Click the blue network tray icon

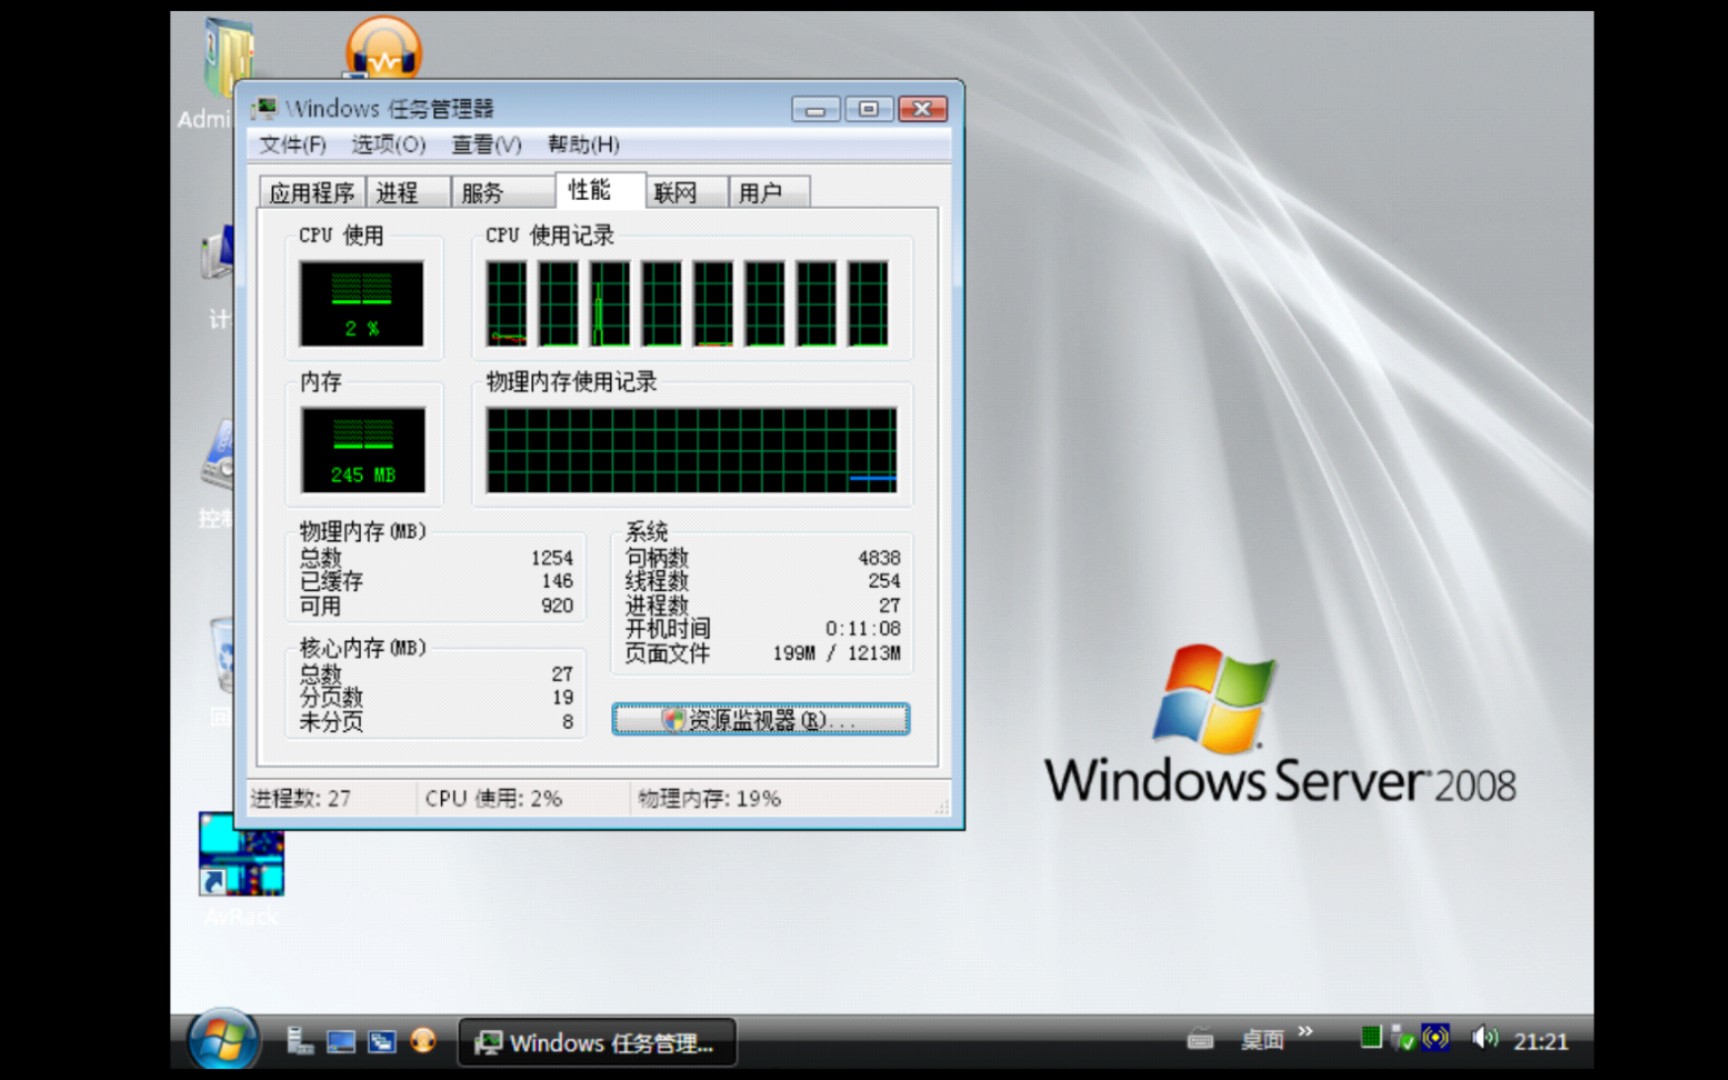tap(1435, 1037)
